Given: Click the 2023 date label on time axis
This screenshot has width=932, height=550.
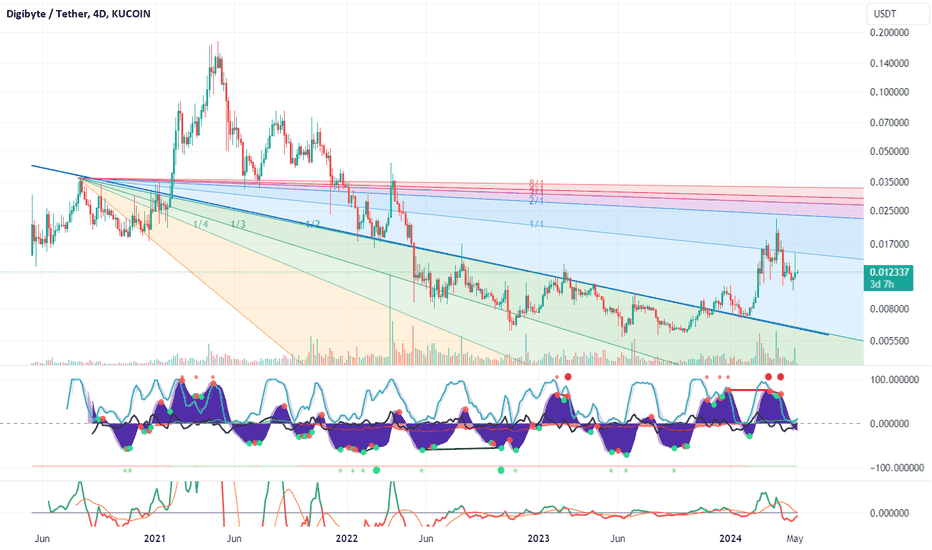Looking at the screenshot, I should (x=539, y=539).
